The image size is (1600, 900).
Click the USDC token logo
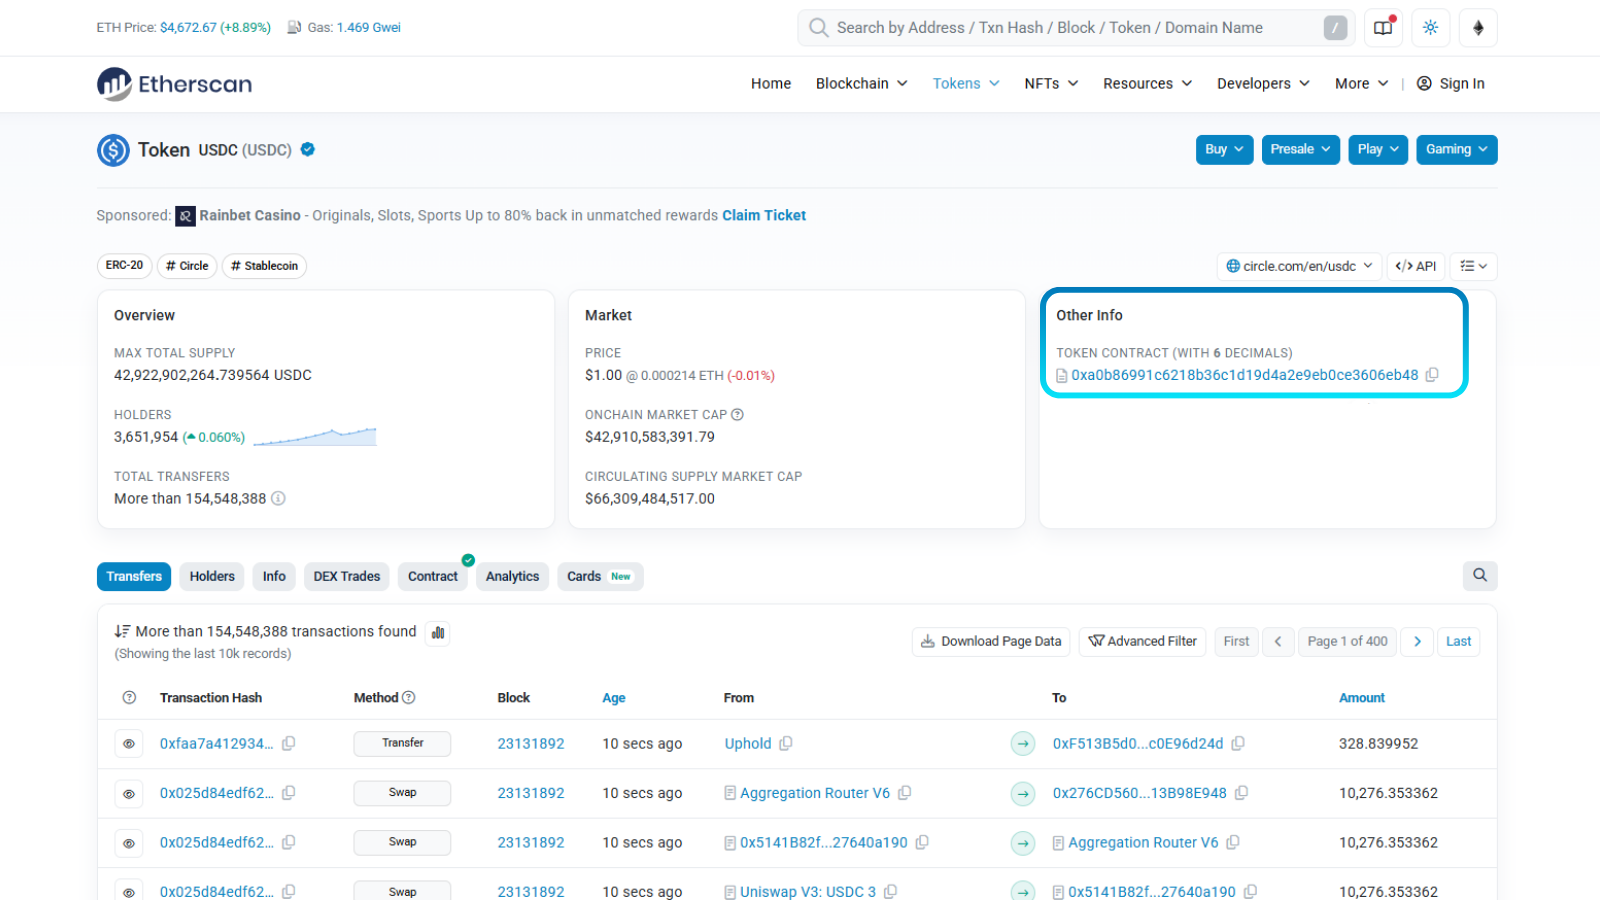point(113,150)
